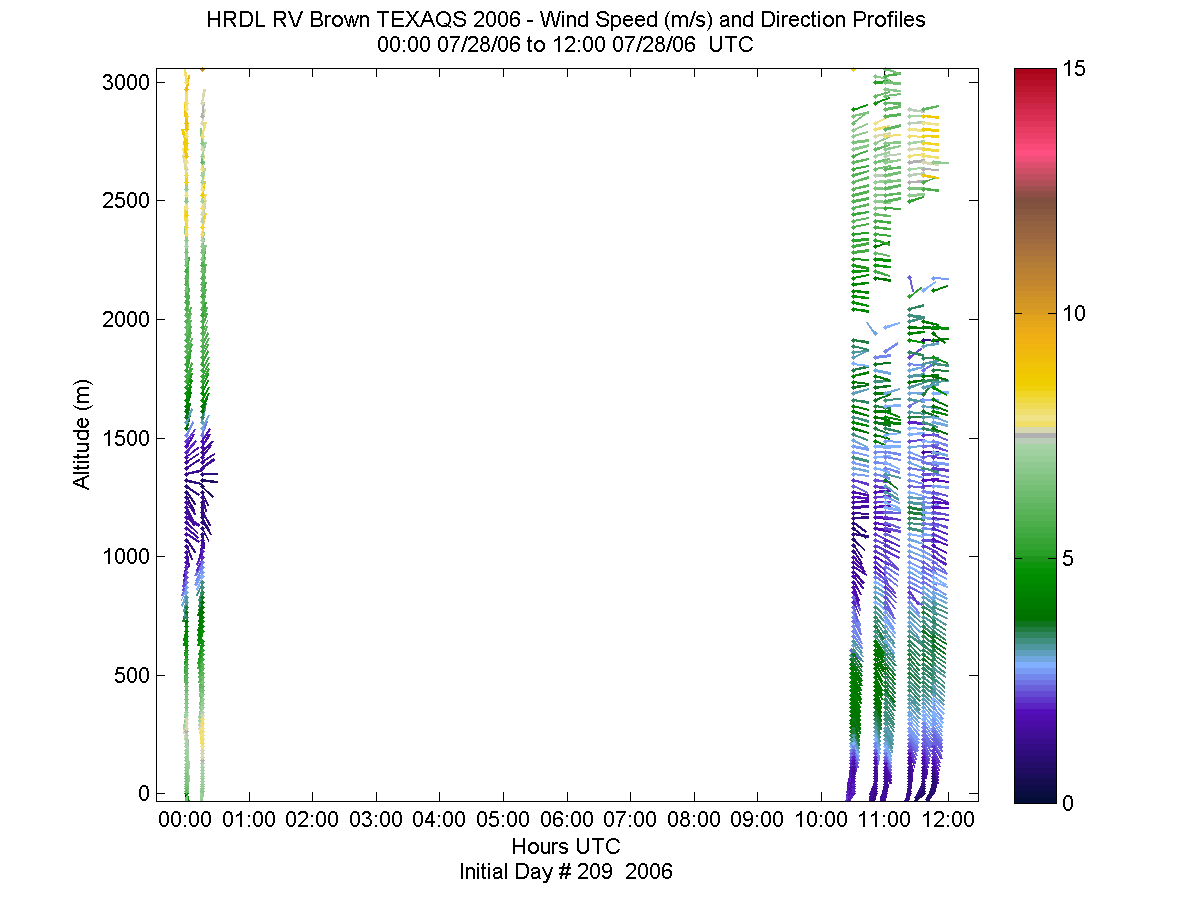
Task: Pick the dark navy bottom of the colorbar
Action: [x=1035, y=792]
